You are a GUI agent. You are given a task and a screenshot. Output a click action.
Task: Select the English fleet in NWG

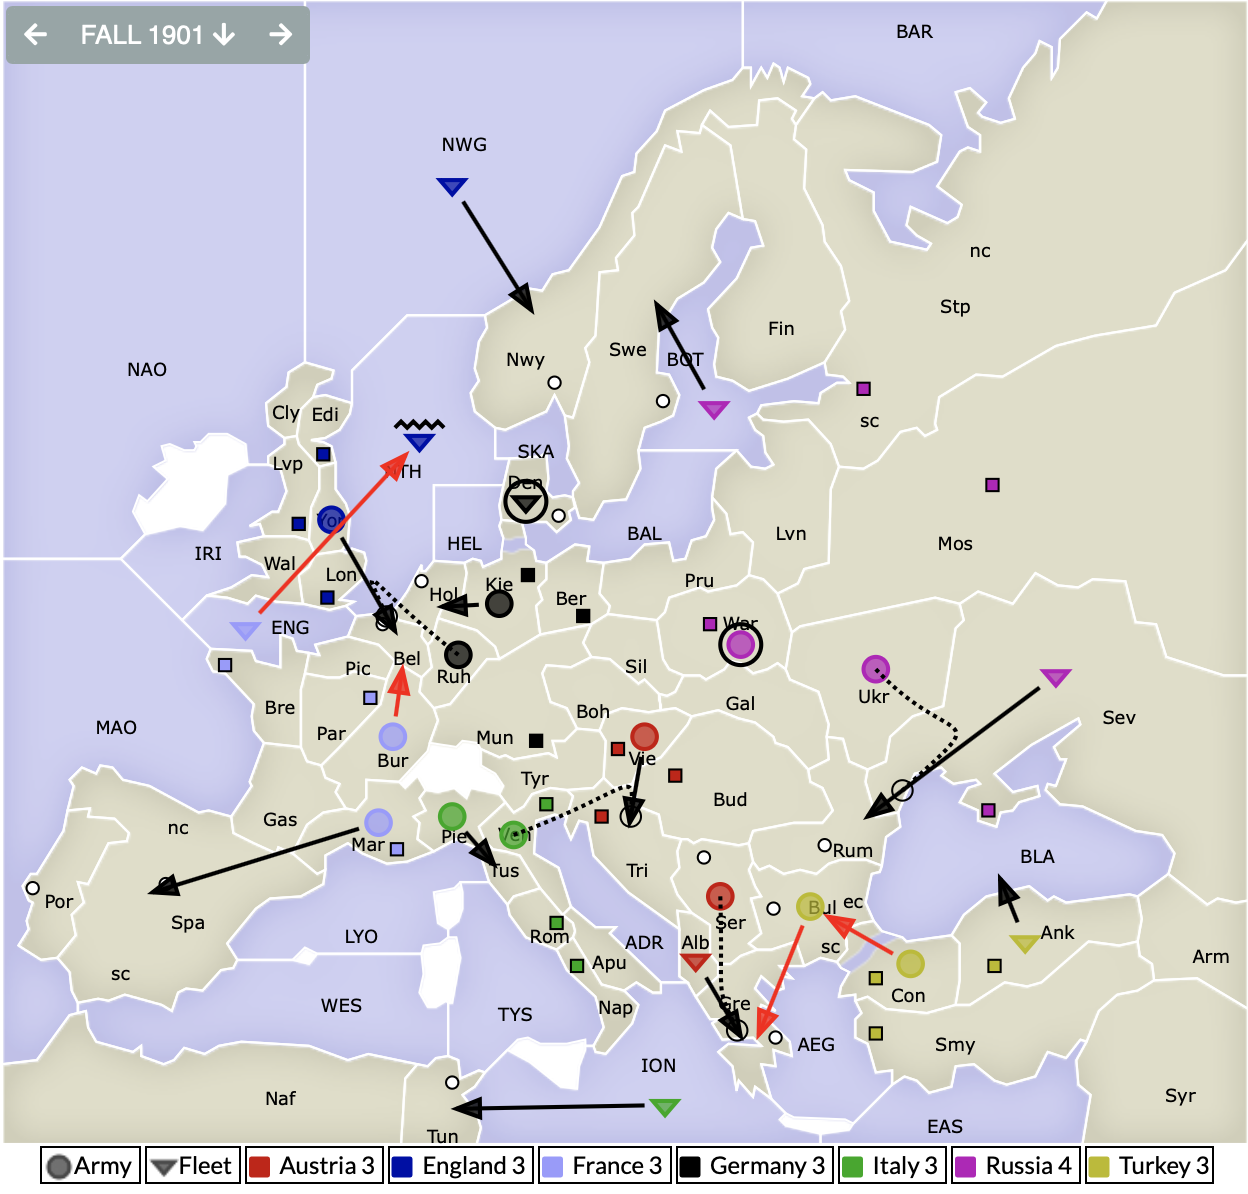pyautogui.click(x=452, y=186)
